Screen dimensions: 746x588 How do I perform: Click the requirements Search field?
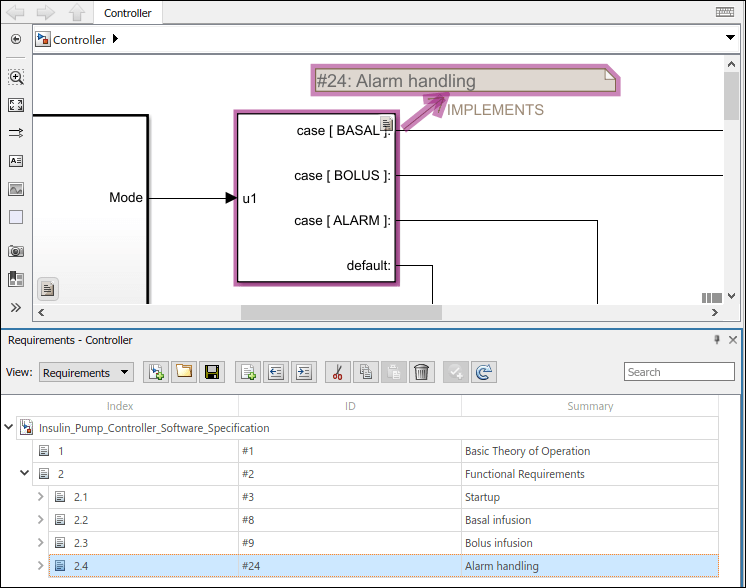679,372
